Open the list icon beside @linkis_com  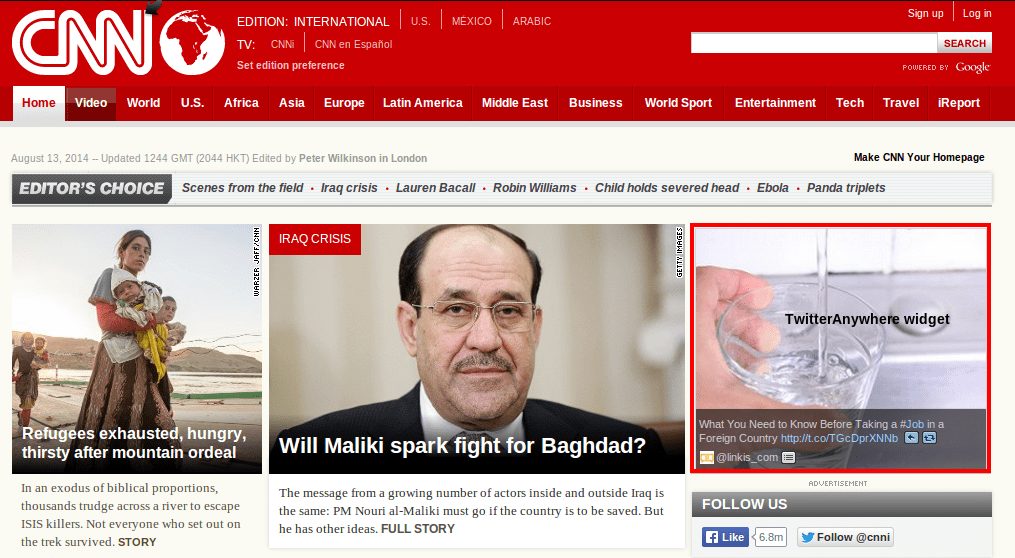[x=788, y=458]
